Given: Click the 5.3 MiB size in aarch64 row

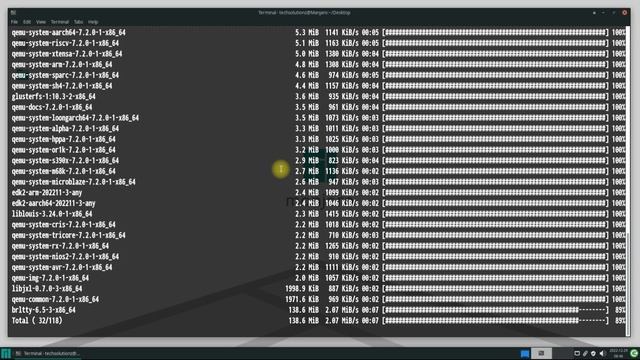Looking at the screenshot, I should point(307,32).
